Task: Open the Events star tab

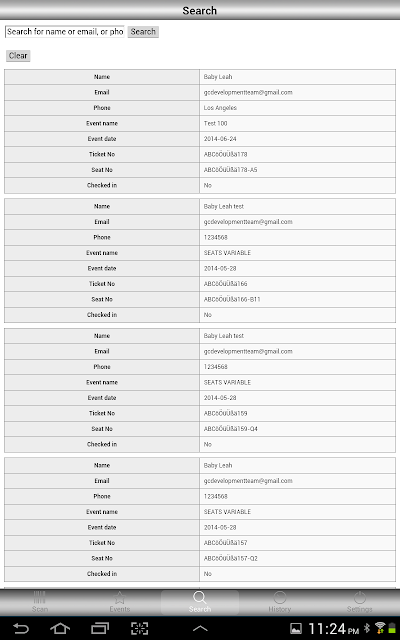Action: (120, 602)
